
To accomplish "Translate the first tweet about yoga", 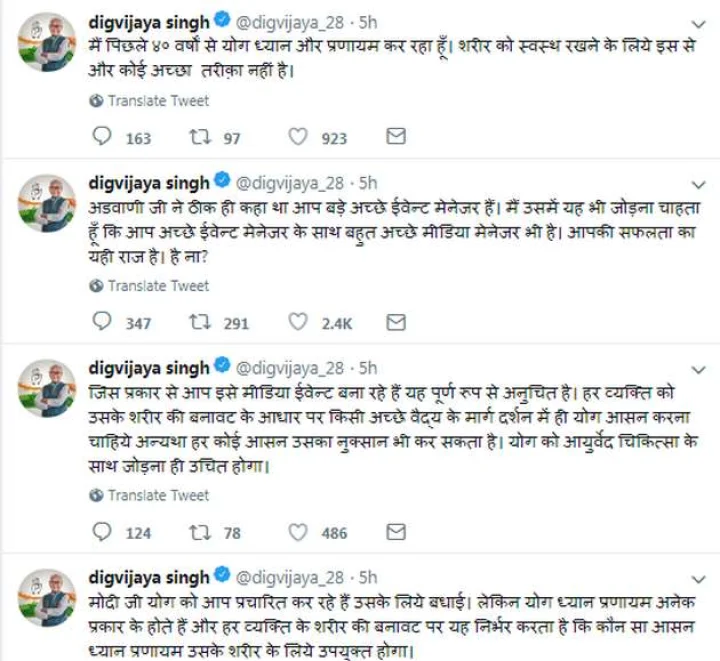I will pos(158,101).
